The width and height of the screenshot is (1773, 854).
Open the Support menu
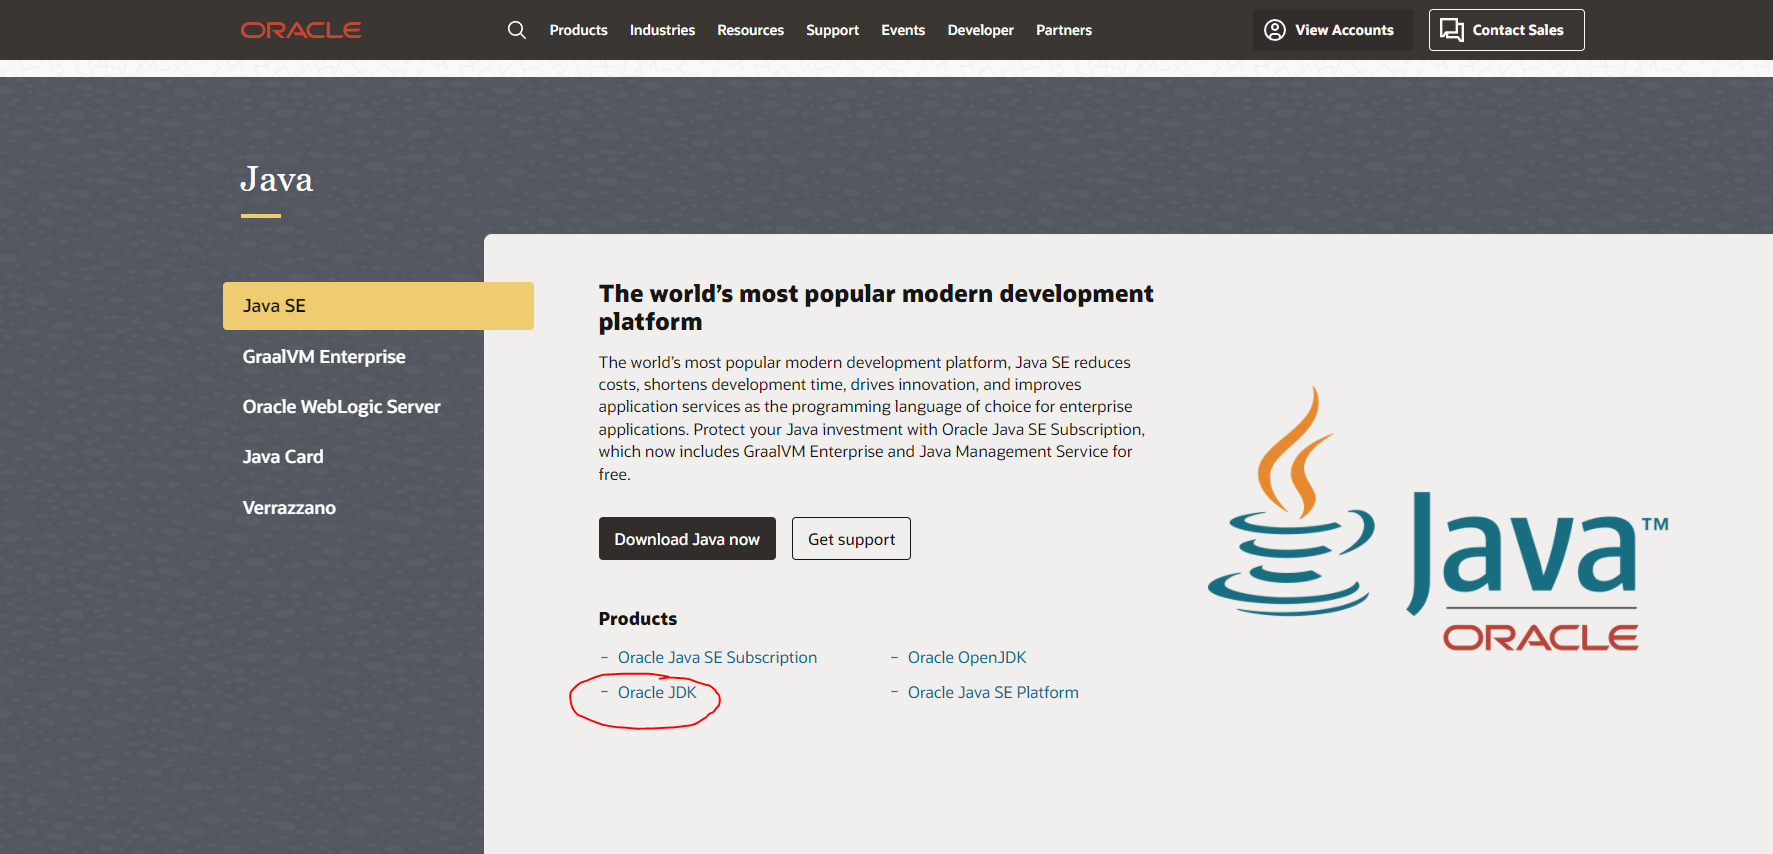[832, 30]
